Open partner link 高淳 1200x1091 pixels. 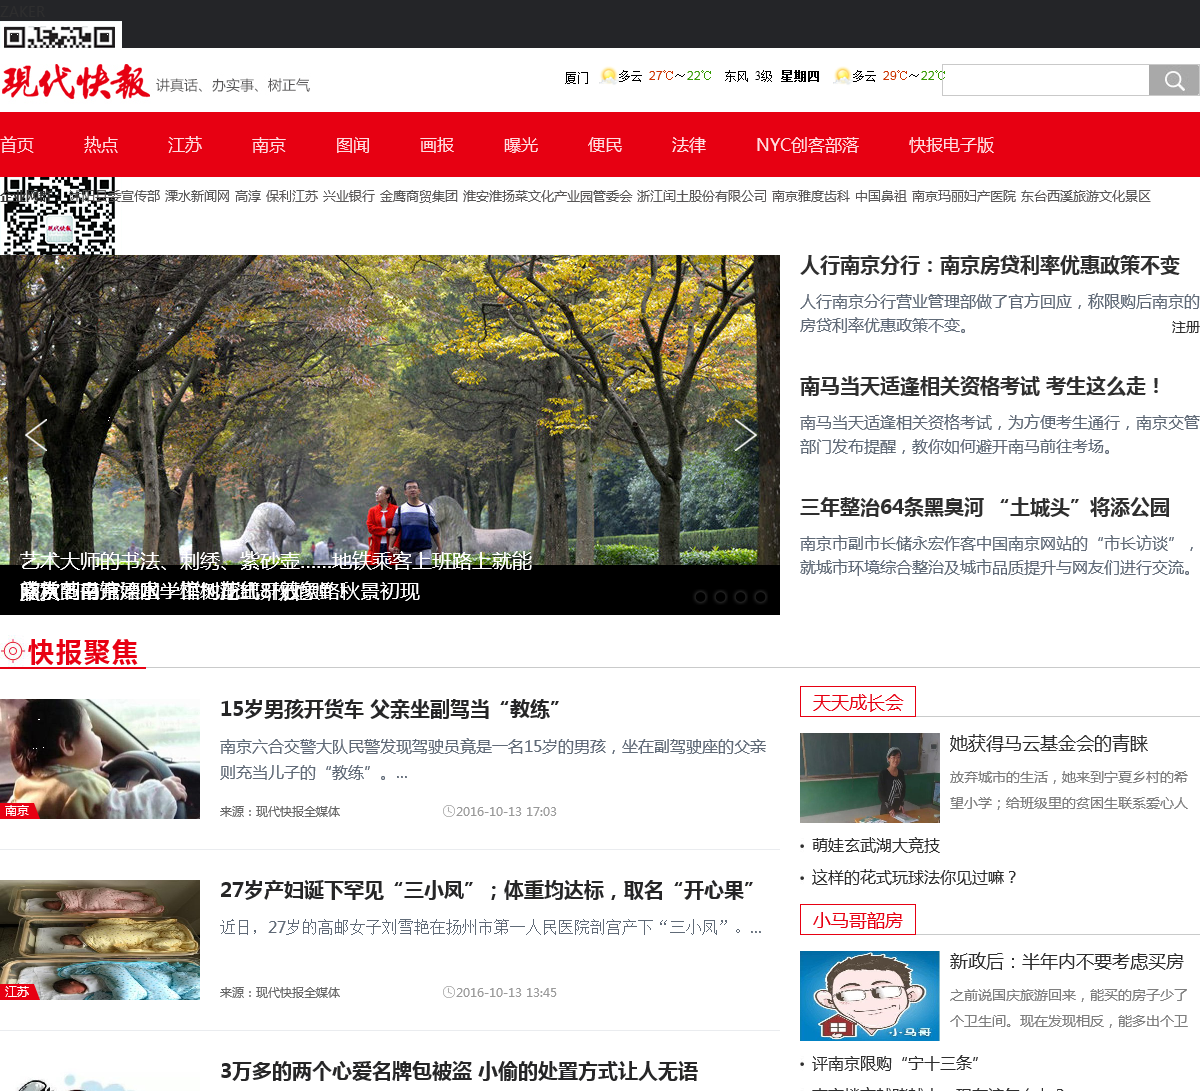tap(248, 196)
